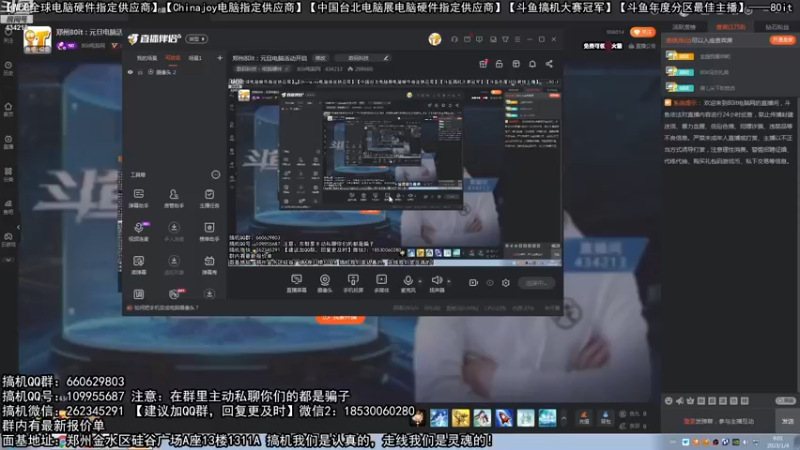Open the stream settings gear icon
Image resolution: width=800 pixels, height=450 pixels.
pos(506,283)
